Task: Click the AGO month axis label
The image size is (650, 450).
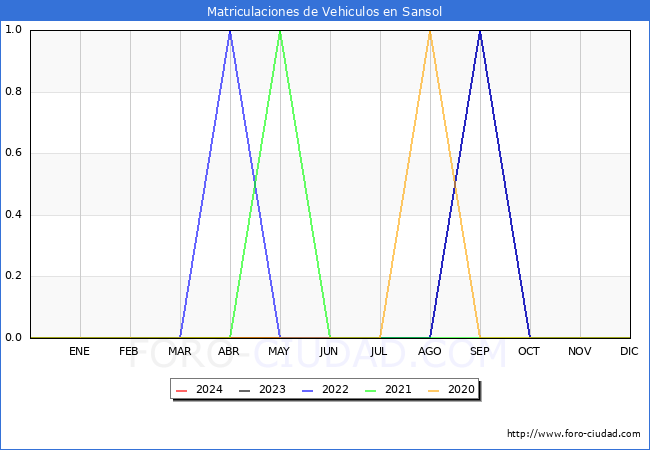Action: 429,351
